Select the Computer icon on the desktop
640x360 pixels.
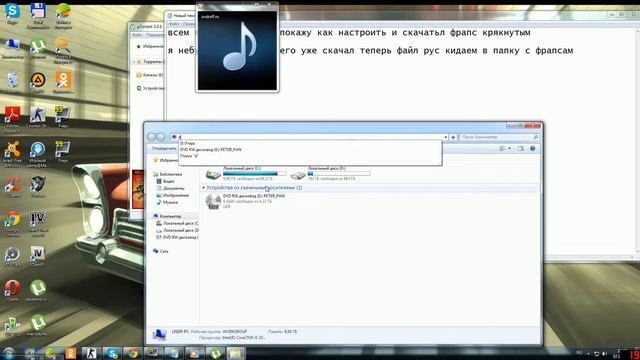click(12, 46)
